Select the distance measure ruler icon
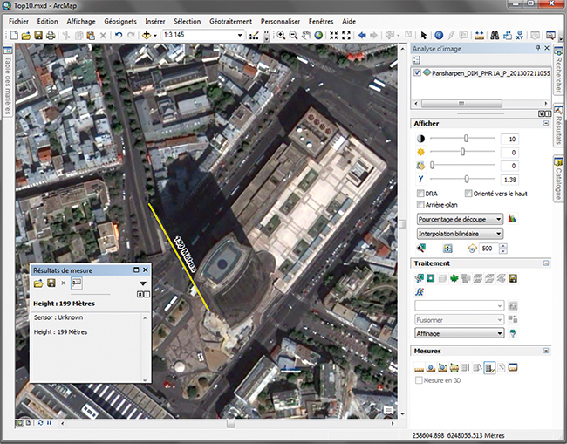This screenshot has width=567, height=444. click(419, 368)
